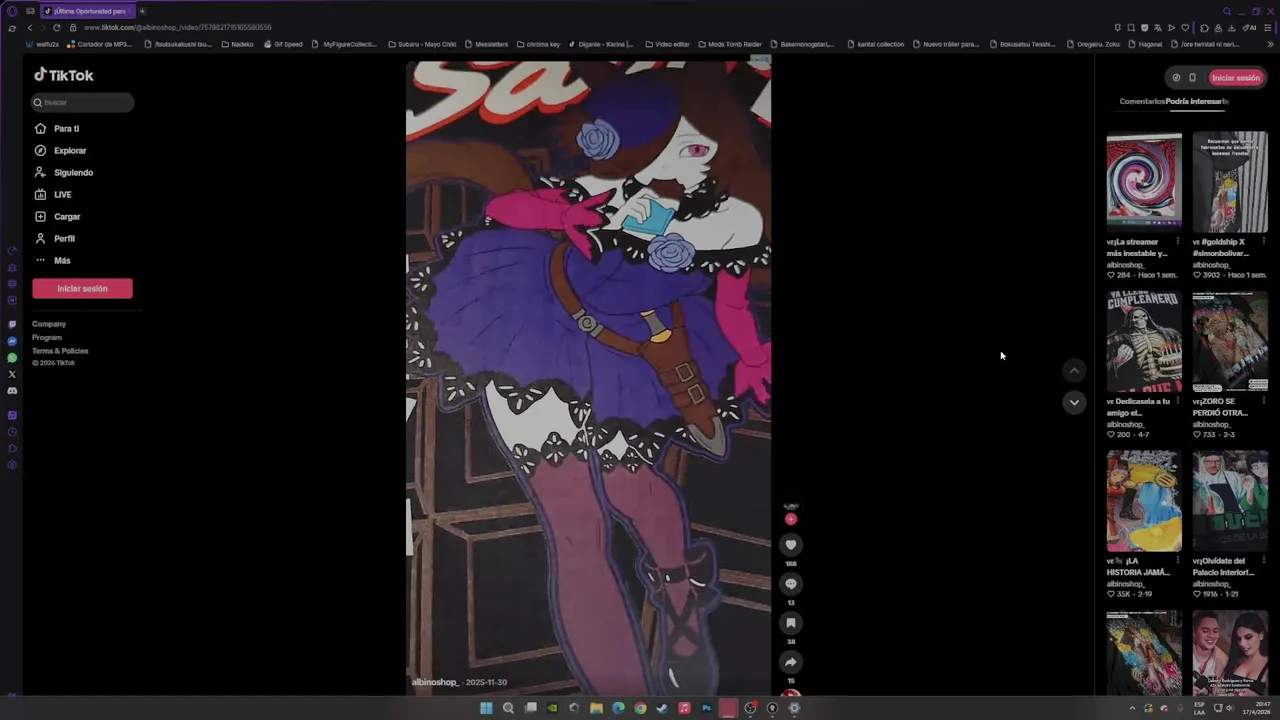Image resolution: width=1280 pixels, height=720 pixels.
Task: Click the sidebar Iniciar sesión button
Action: 82,288
